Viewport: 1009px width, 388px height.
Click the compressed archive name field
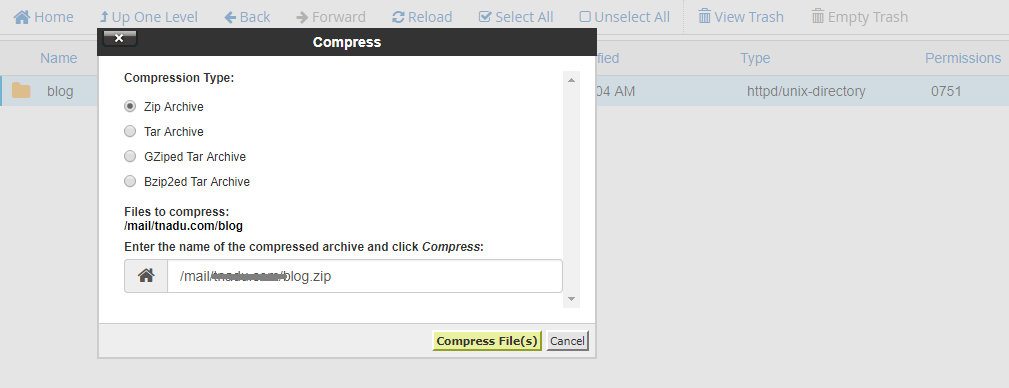click(x=365, y=276)
